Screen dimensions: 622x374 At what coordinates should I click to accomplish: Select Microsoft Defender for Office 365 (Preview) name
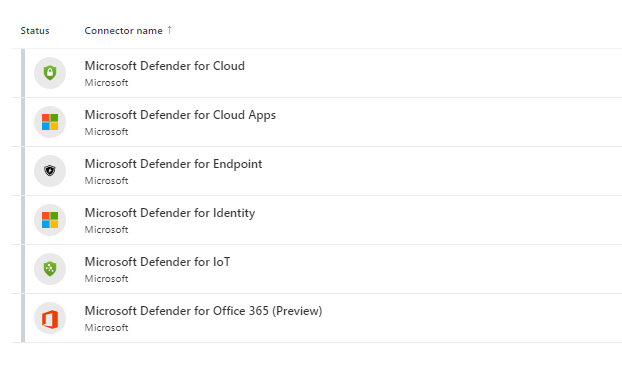coord(203,311)
